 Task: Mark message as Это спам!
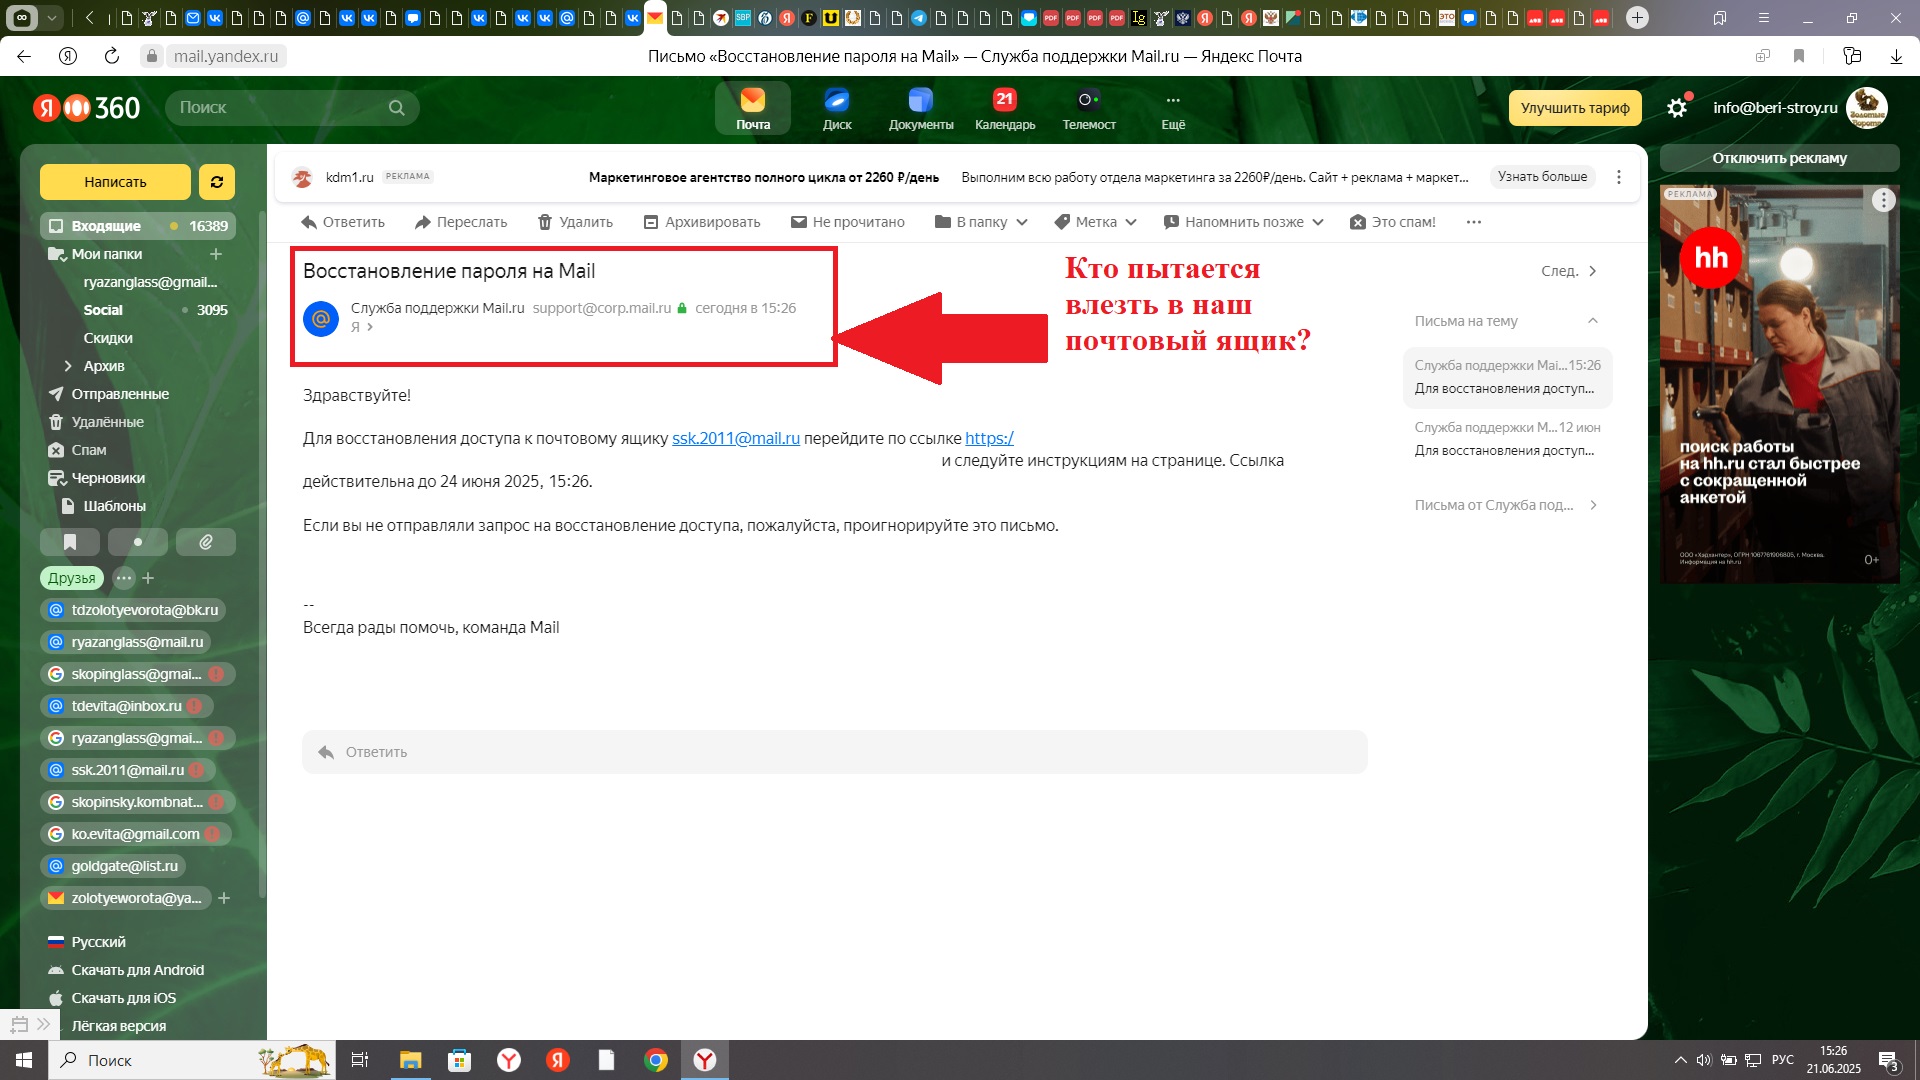coord(1392,222)
